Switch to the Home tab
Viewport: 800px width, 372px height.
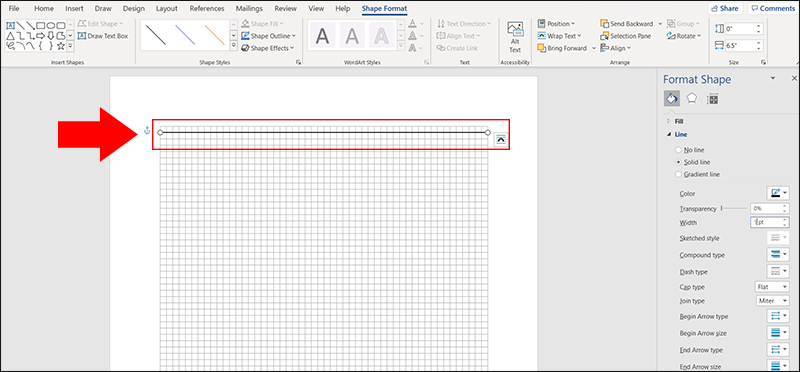pyautogui.click(x=44, y=8)
